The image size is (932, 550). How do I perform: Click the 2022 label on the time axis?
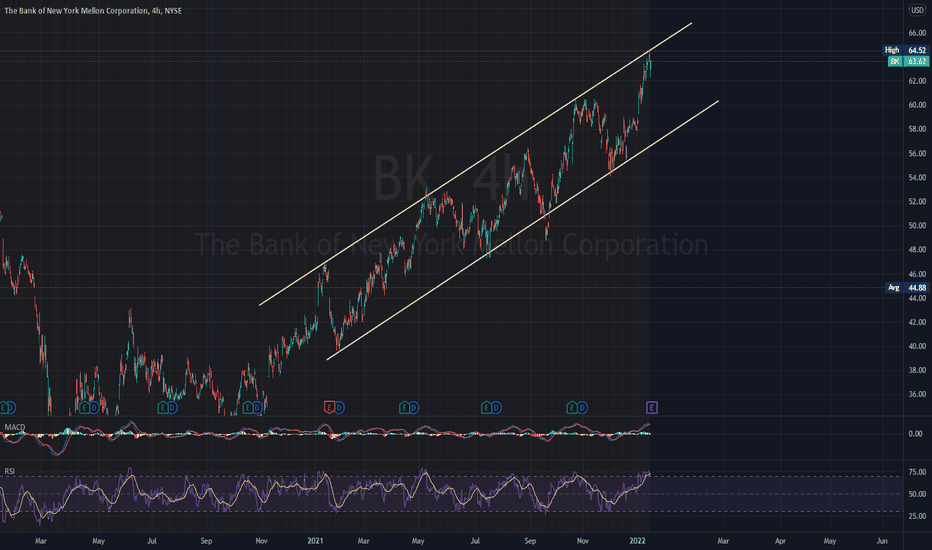[637, 541]
